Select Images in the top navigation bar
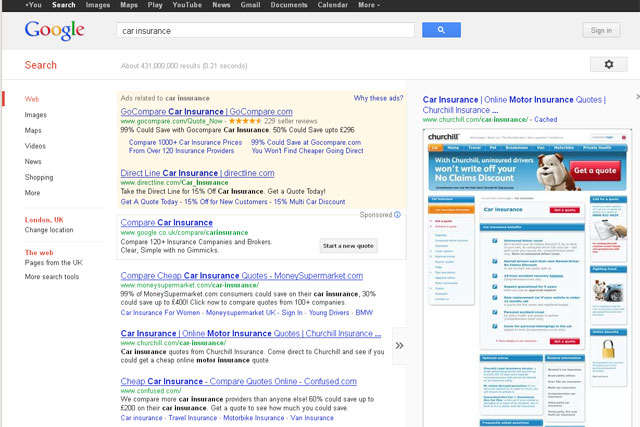Viewport: 640px width, 427px height. (98, 5)
